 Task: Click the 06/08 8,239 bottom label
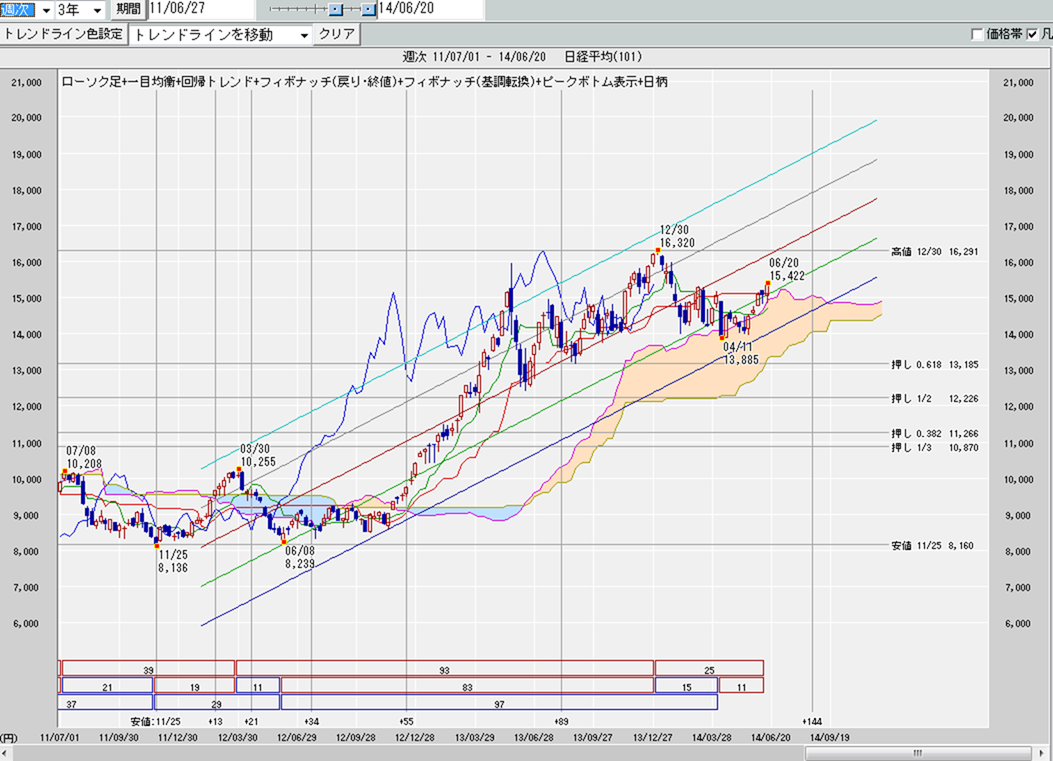coord(300,557)
